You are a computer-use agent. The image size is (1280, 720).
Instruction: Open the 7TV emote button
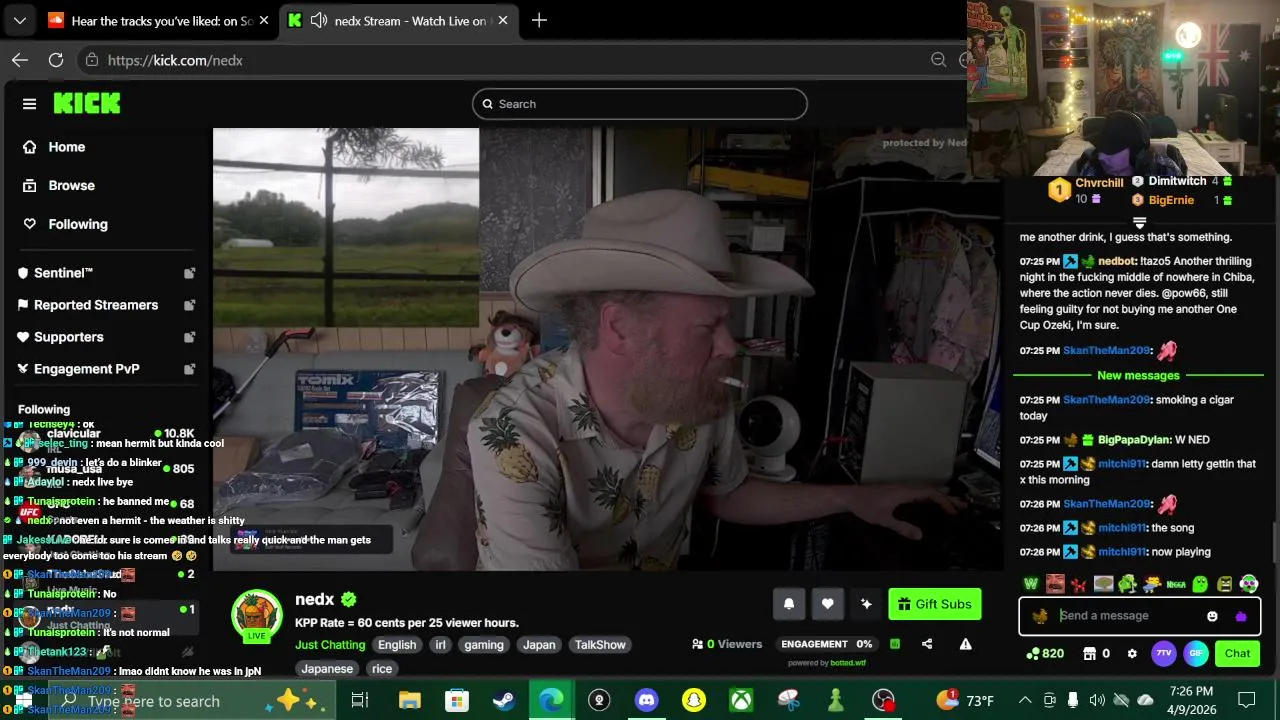[x=1163, y=654]
